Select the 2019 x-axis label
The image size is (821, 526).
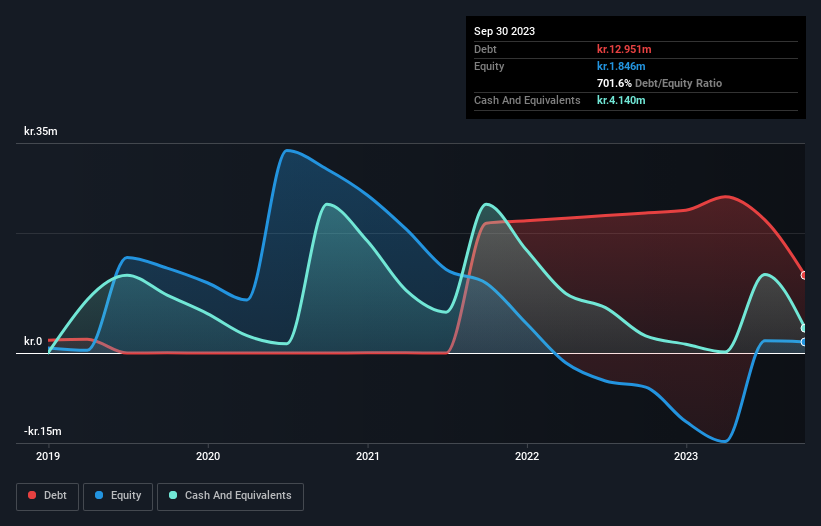click(x=48, y=456)
